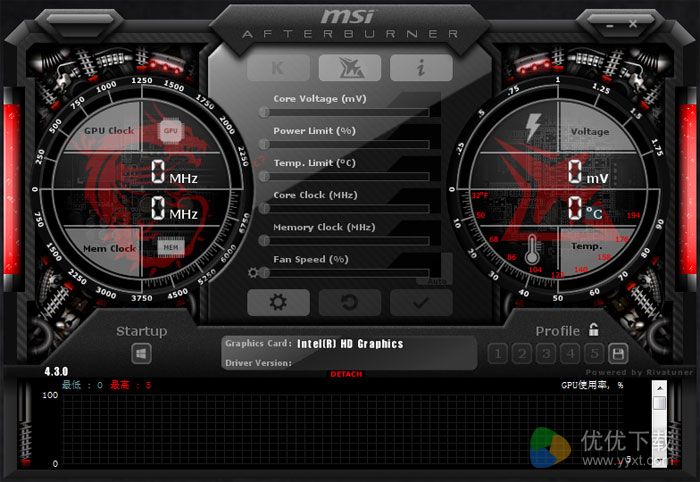
Task: Click the version number 4.3.0
Action: pos(56,371)
